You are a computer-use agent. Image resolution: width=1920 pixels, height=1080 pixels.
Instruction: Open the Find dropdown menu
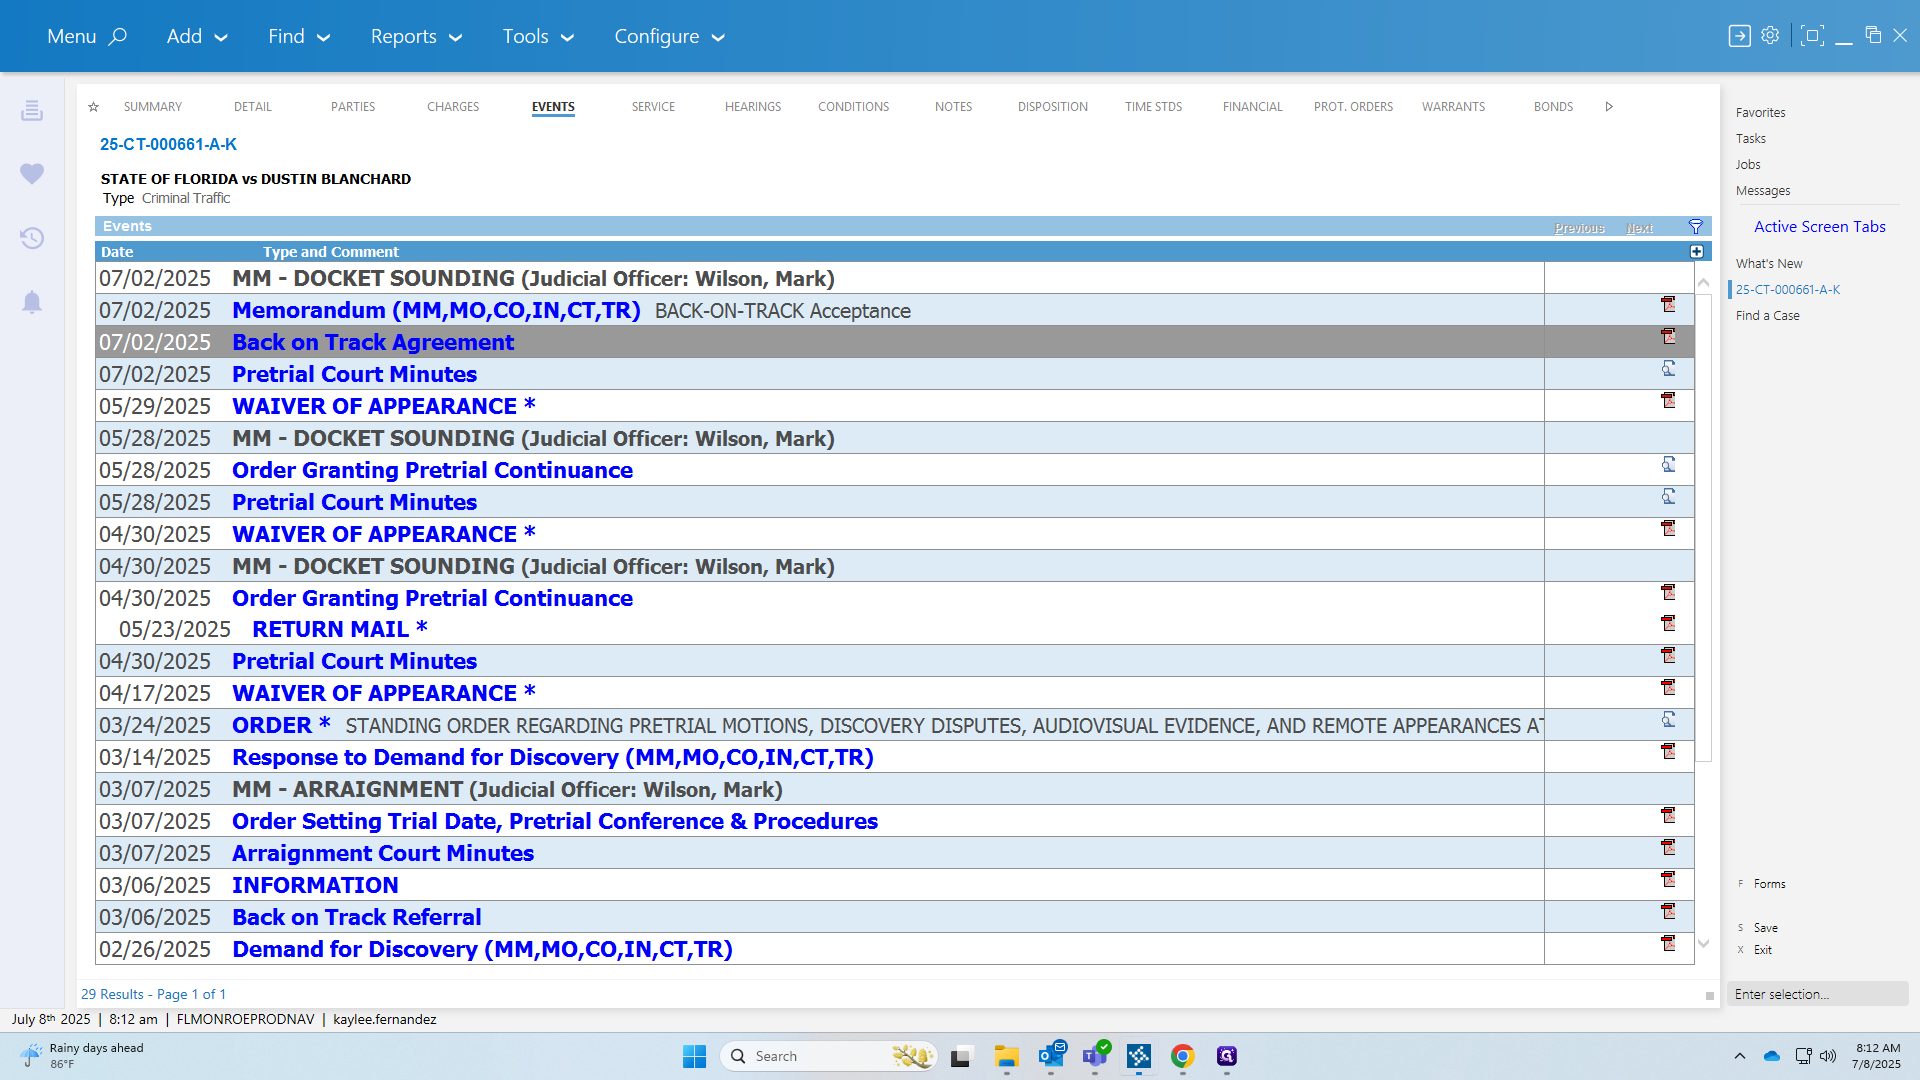pos(298,36)
